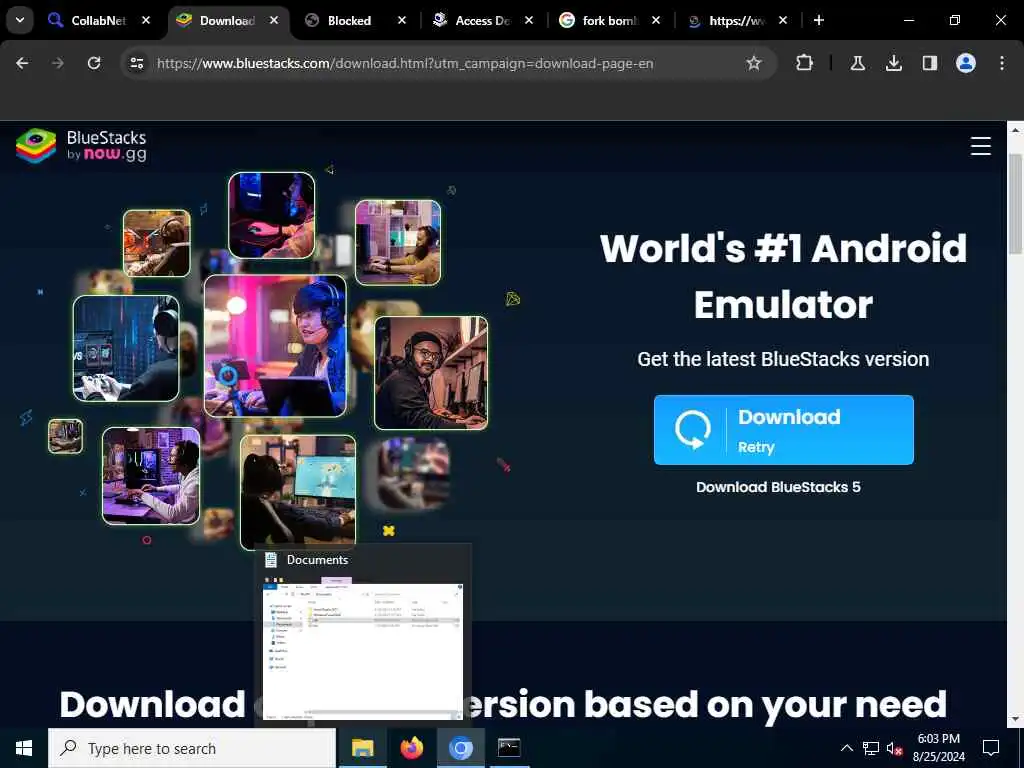Click the center streamer photo thumbnail
The height and width of the screenshot is (768, 1024).
[275, 345]
